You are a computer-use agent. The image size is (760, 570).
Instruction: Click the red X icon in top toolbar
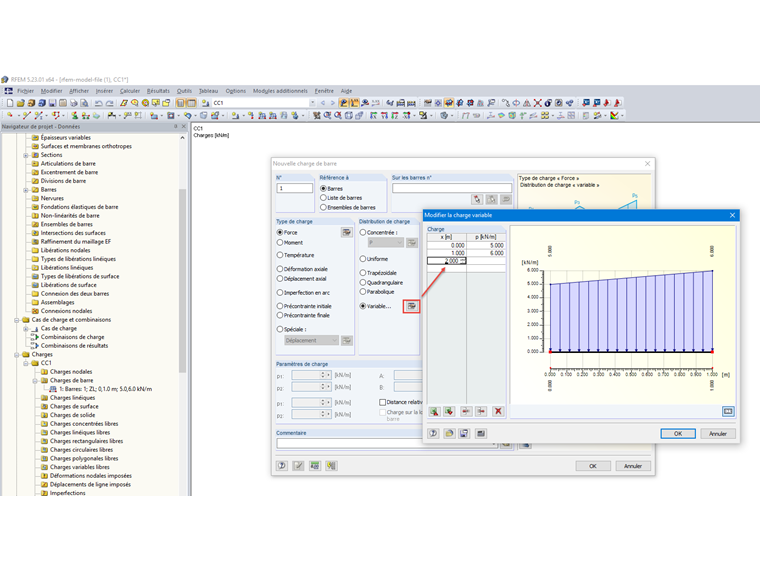pos(538,103)
